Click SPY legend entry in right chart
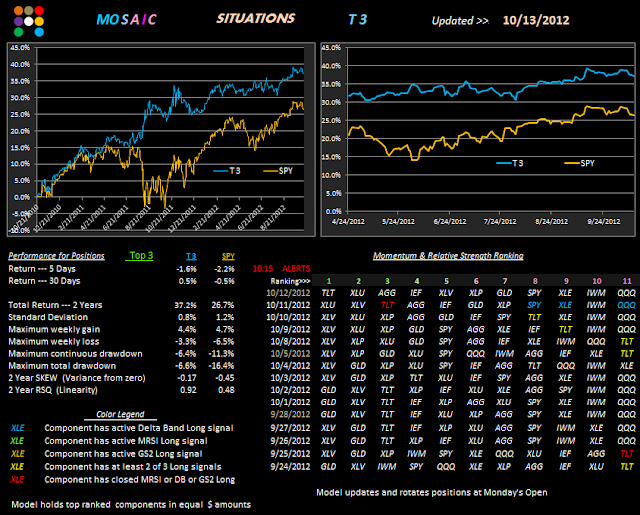640x515 pixels. coord(580,163)
